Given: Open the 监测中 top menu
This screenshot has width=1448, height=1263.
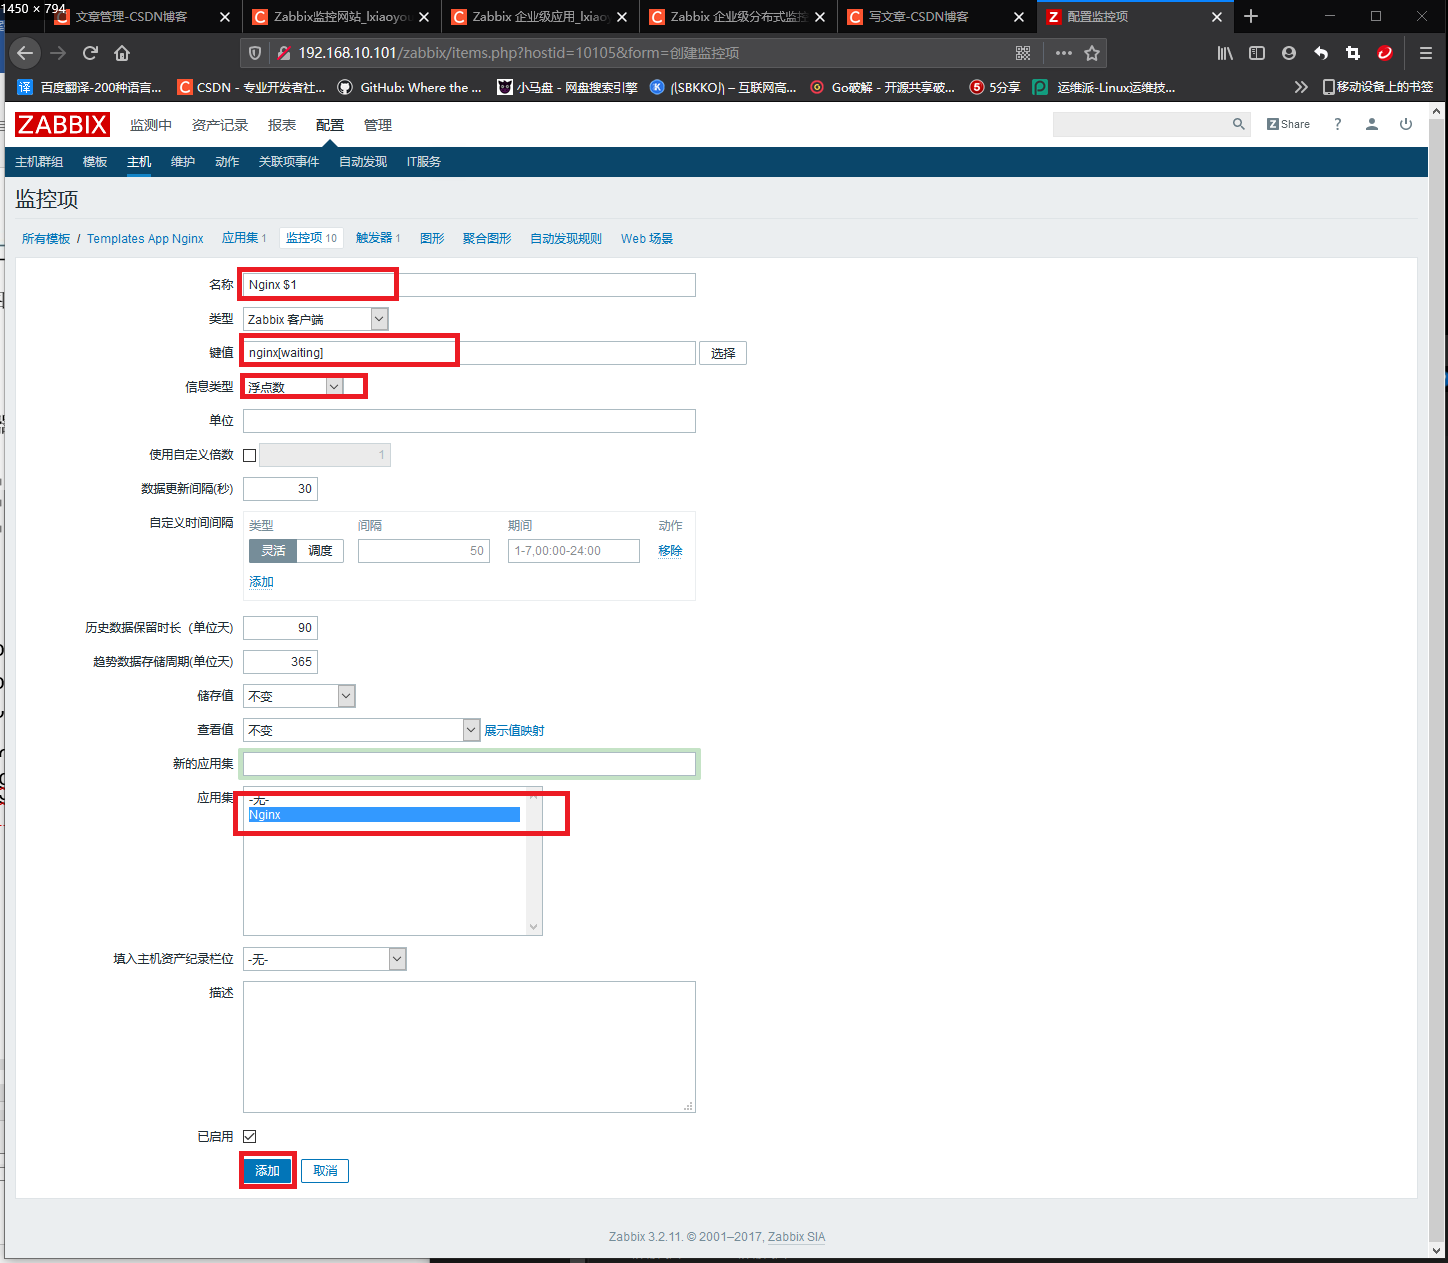Looking at the screenshot, I should (x=151, y=125).
